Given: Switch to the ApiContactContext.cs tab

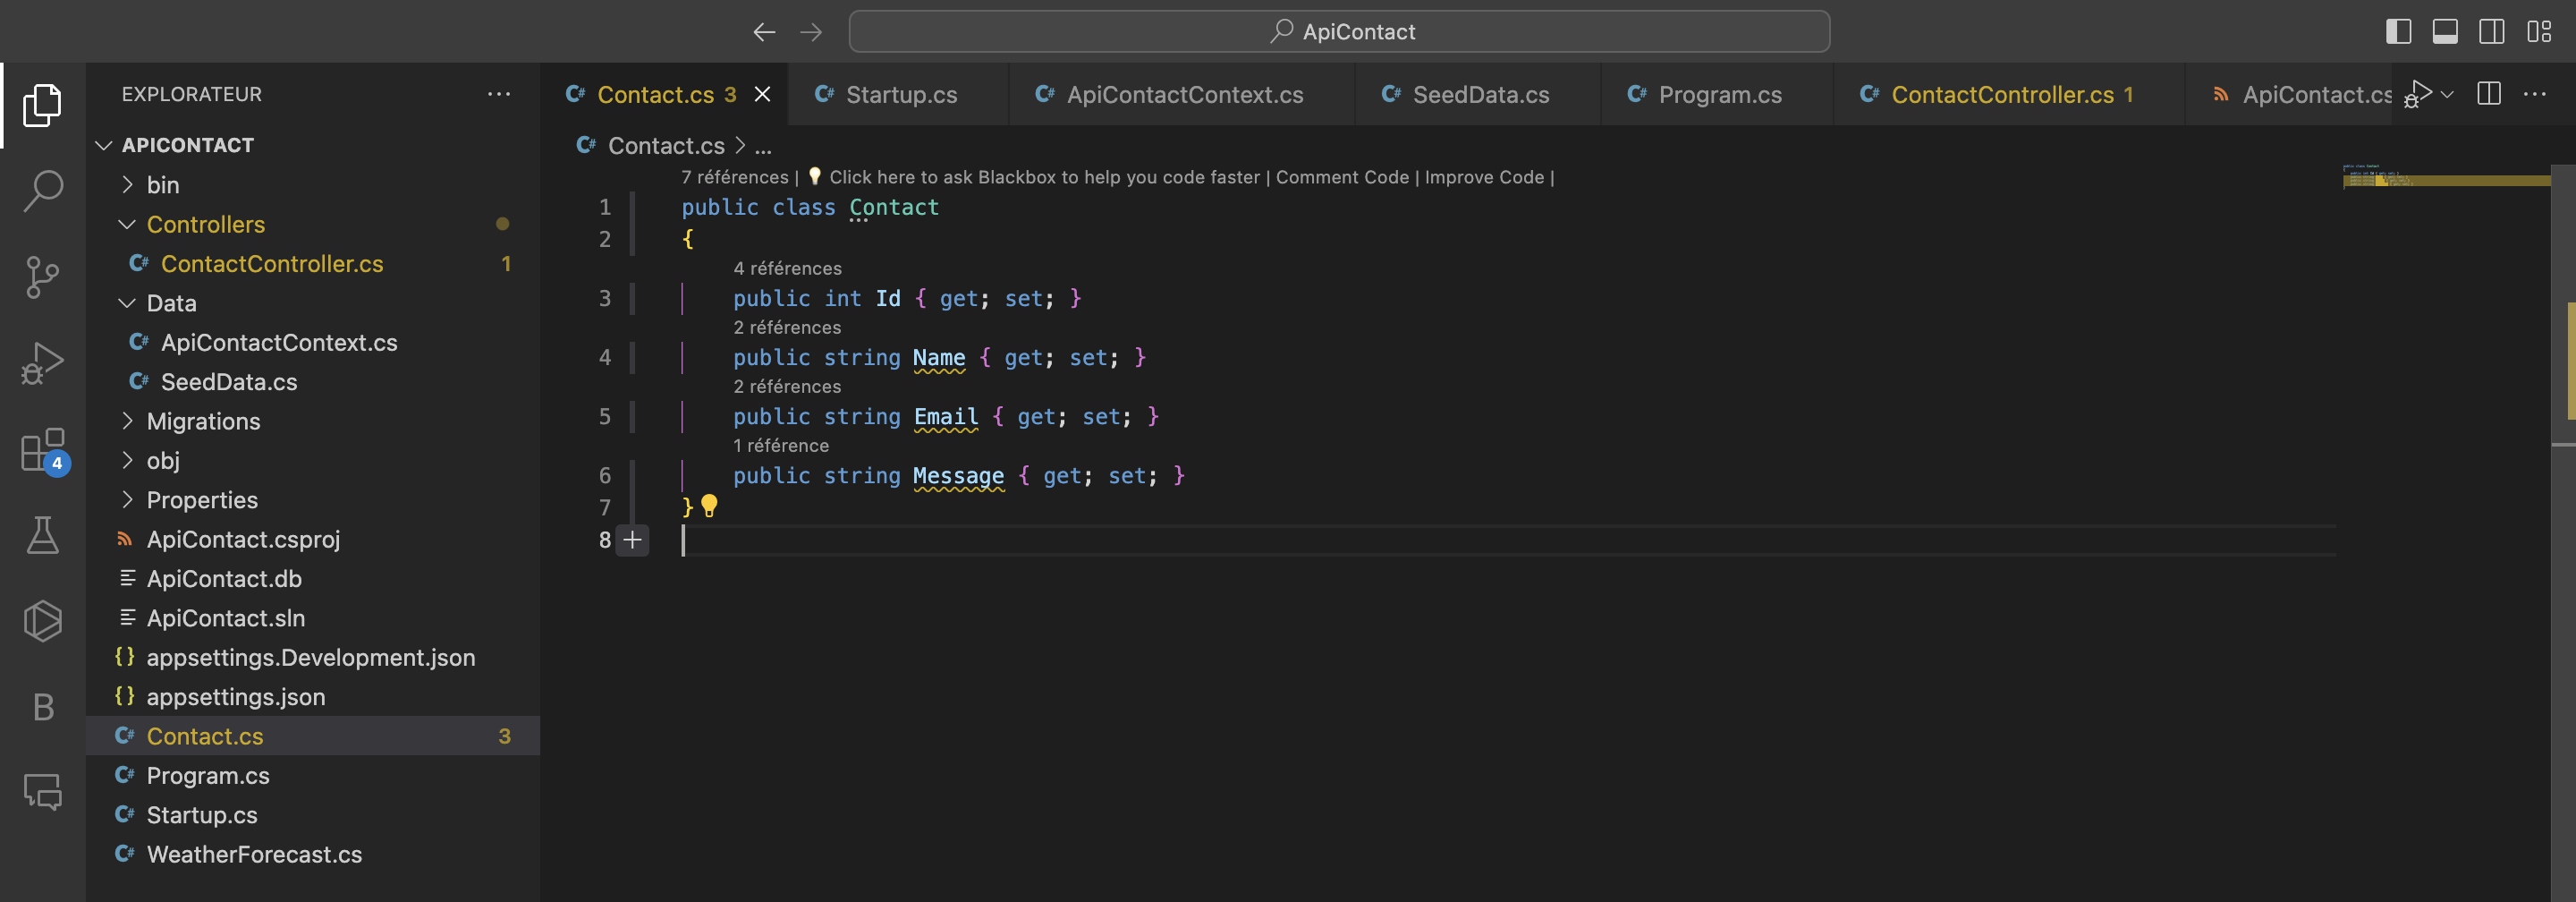Looking at the screenshot, I should [x=1182, y=94].
